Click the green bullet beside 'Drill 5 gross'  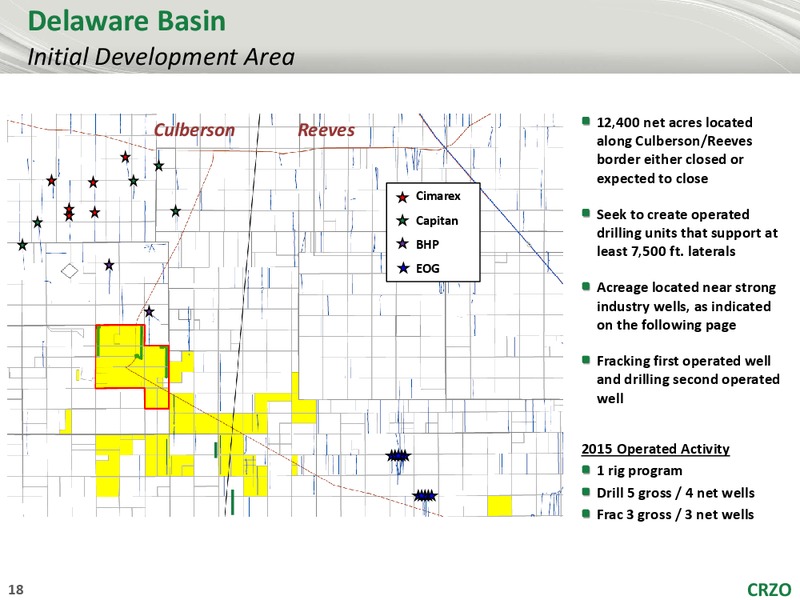coord(586,492)
